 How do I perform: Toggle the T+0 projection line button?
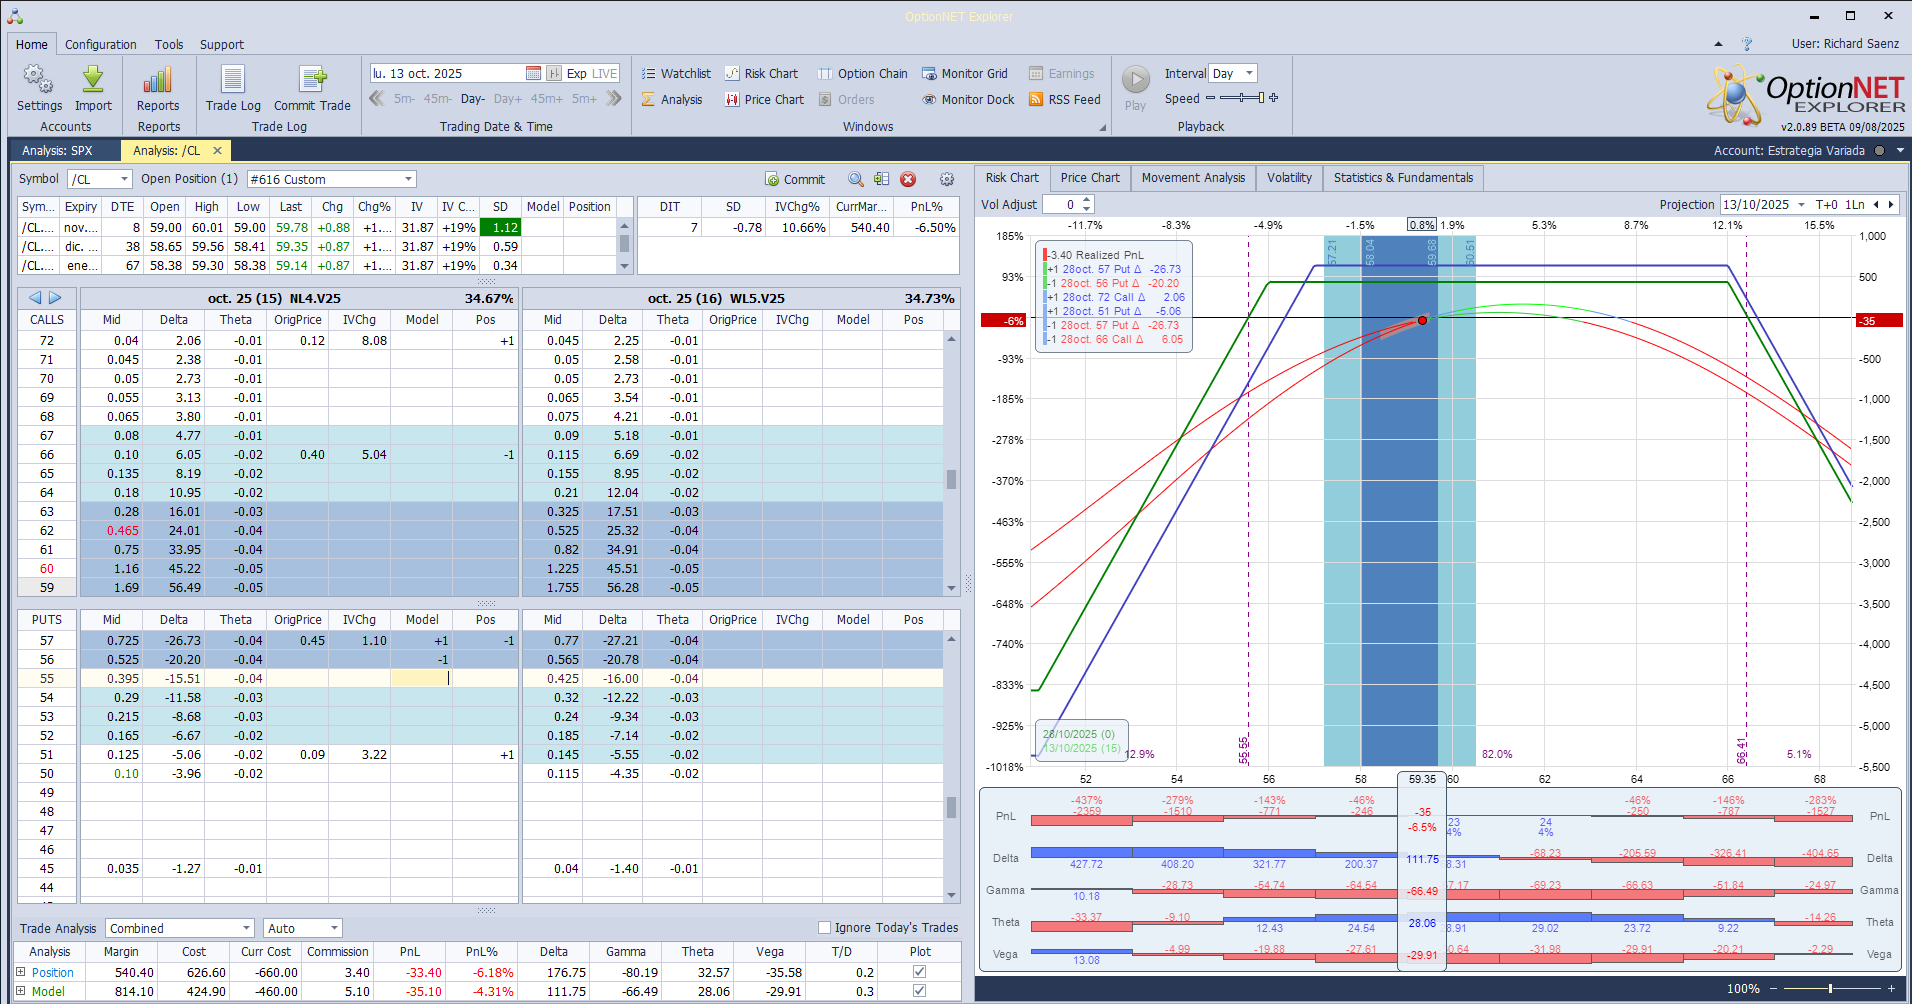[1827, 204]
